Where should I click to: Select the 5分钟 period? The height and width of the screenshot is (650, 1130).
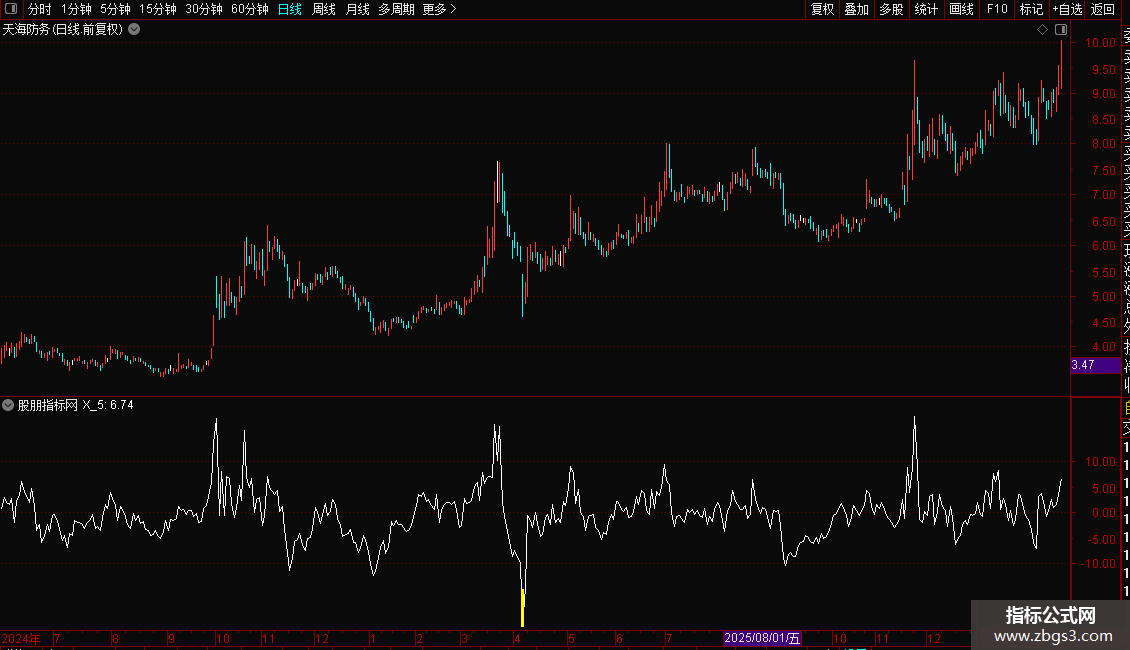(115, 9)
